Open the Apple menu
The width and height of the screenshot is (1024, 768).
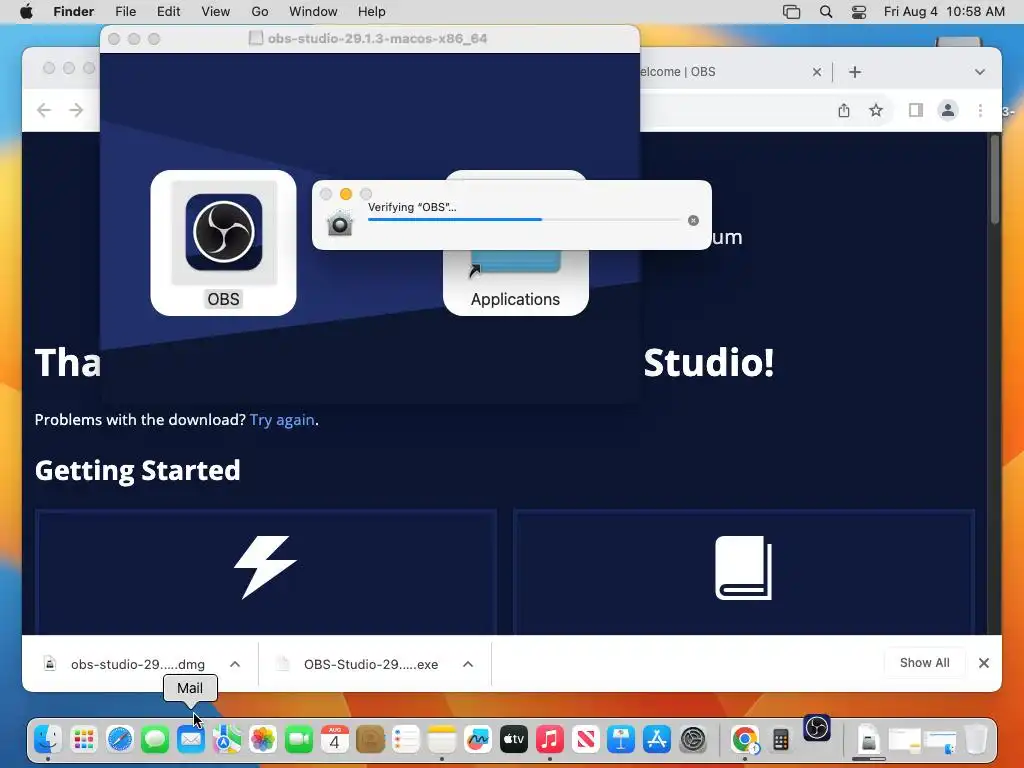pos(26,12)
